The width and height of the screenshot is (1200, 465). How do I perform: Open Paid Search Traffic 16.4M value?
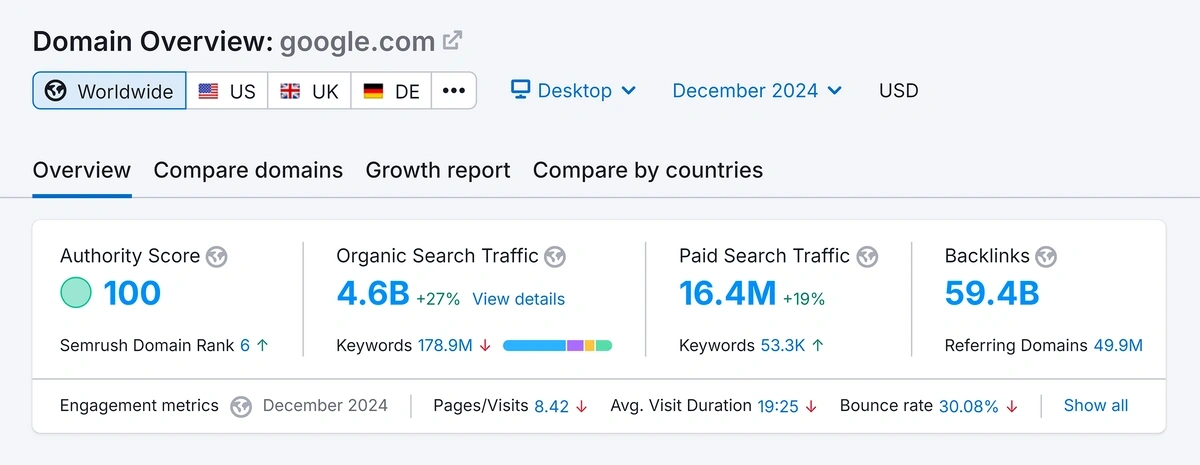click(728, 293)
